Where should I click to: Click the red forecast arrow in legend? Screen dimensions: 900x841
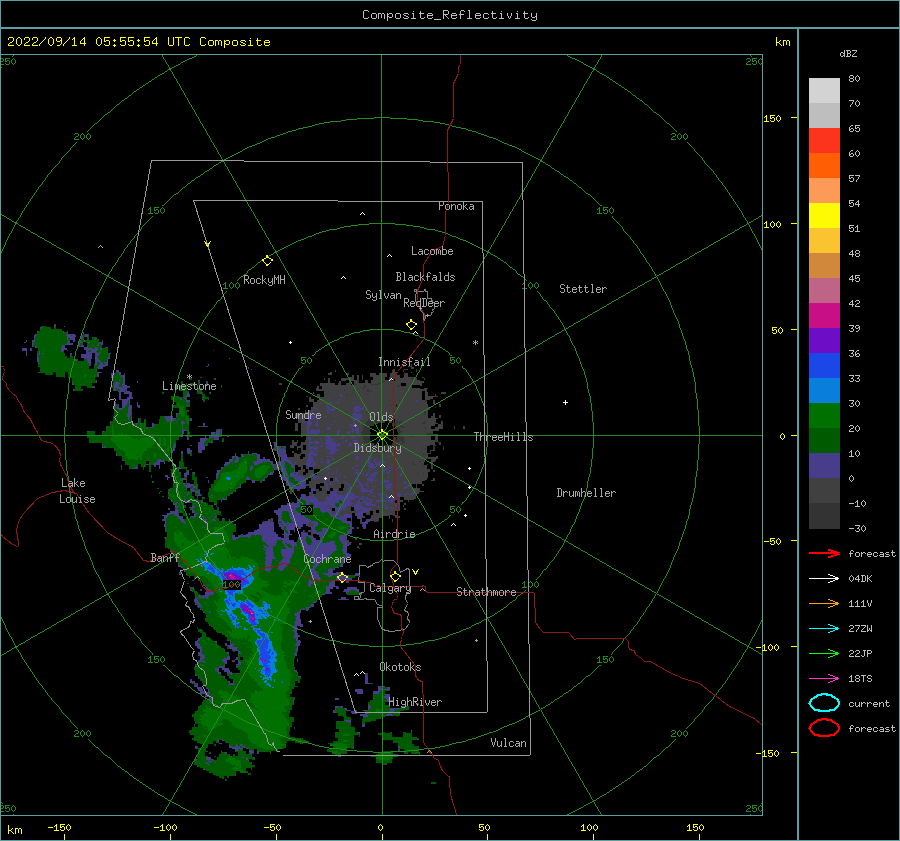tap(824, 553)
